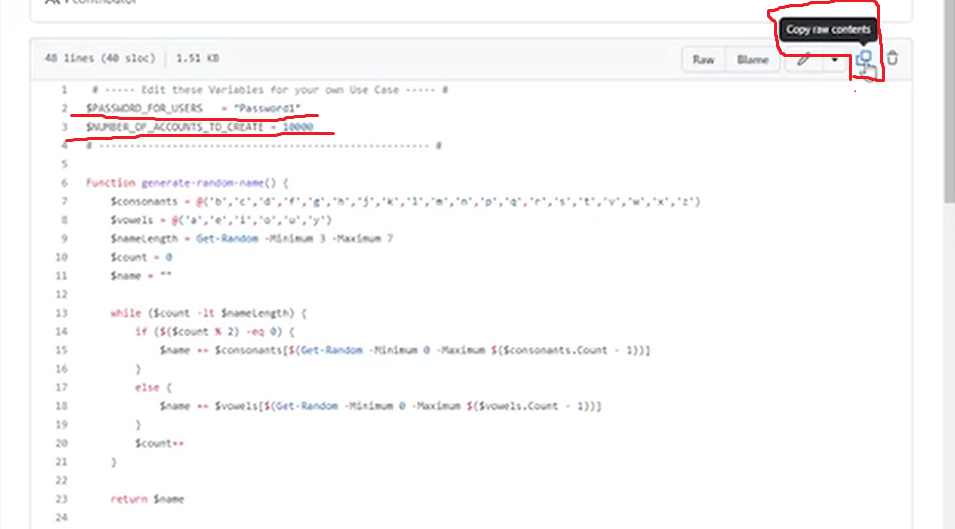Click the '48 lines (40 sloc)' info text
This screenshot has height=529, width=955.
point(100,58)
